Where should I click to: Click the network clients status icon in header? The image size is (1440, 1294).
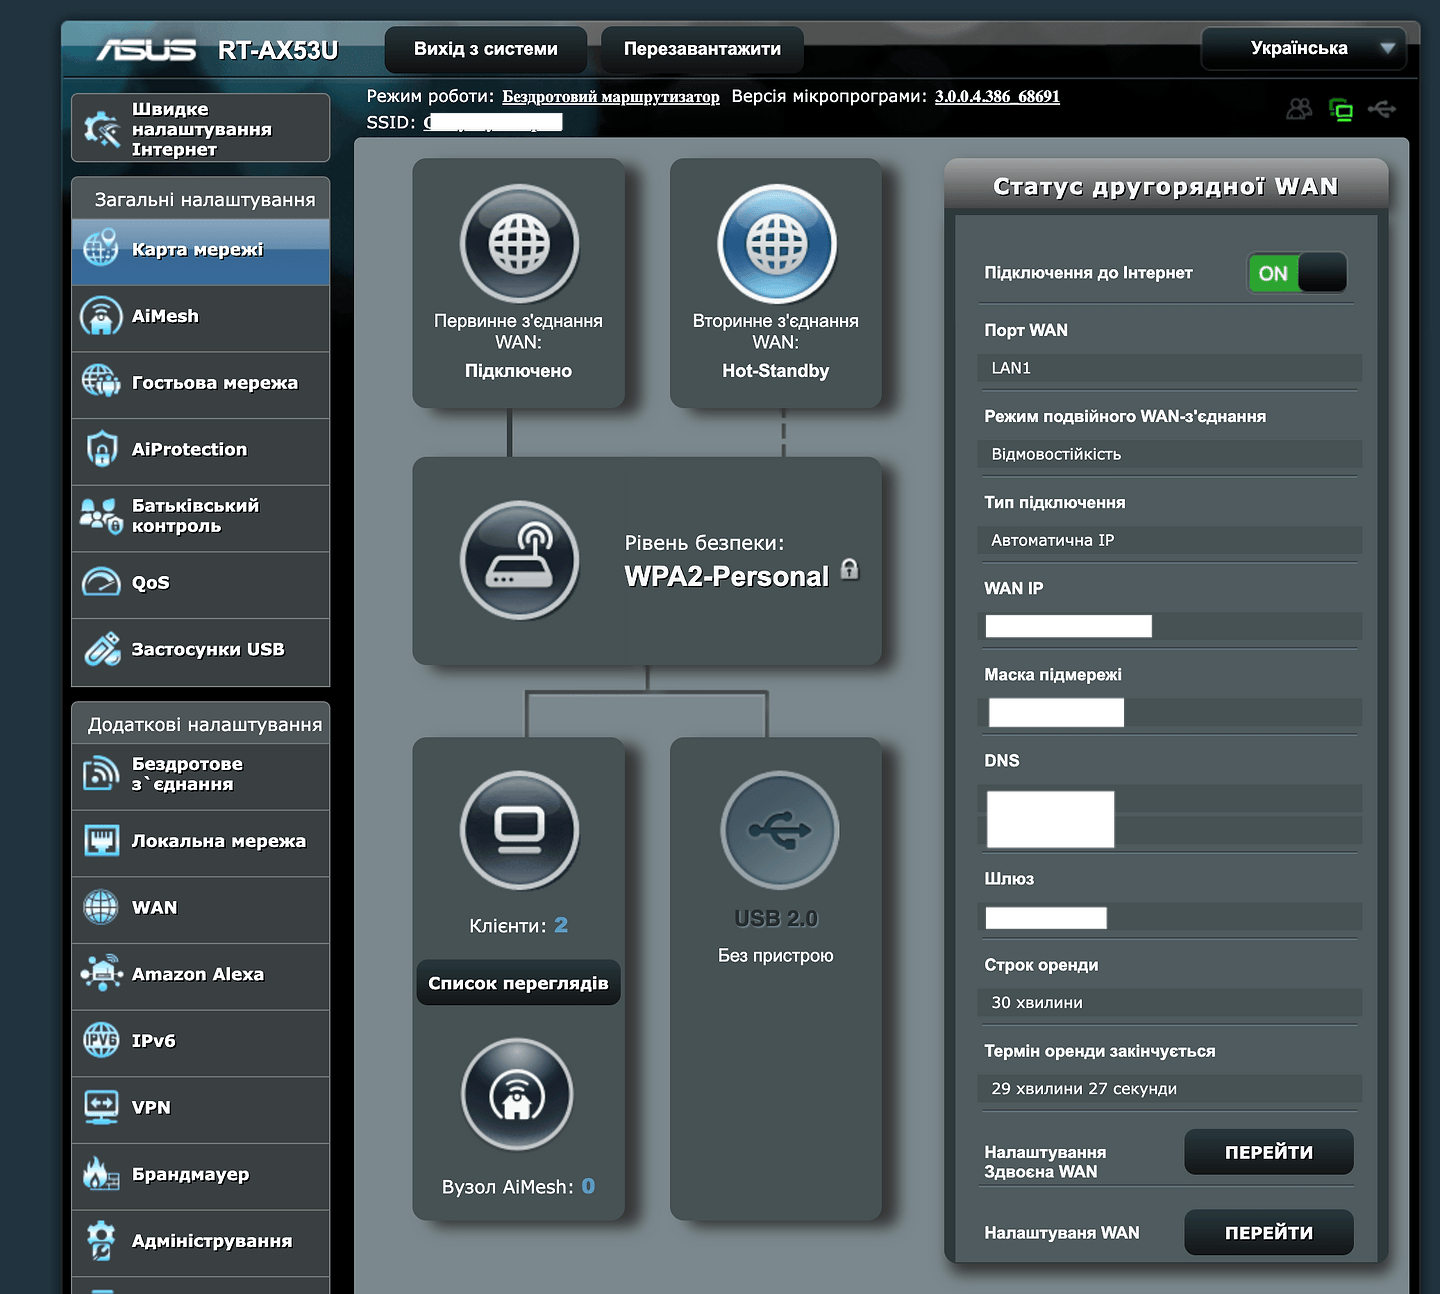(1340, 109)
